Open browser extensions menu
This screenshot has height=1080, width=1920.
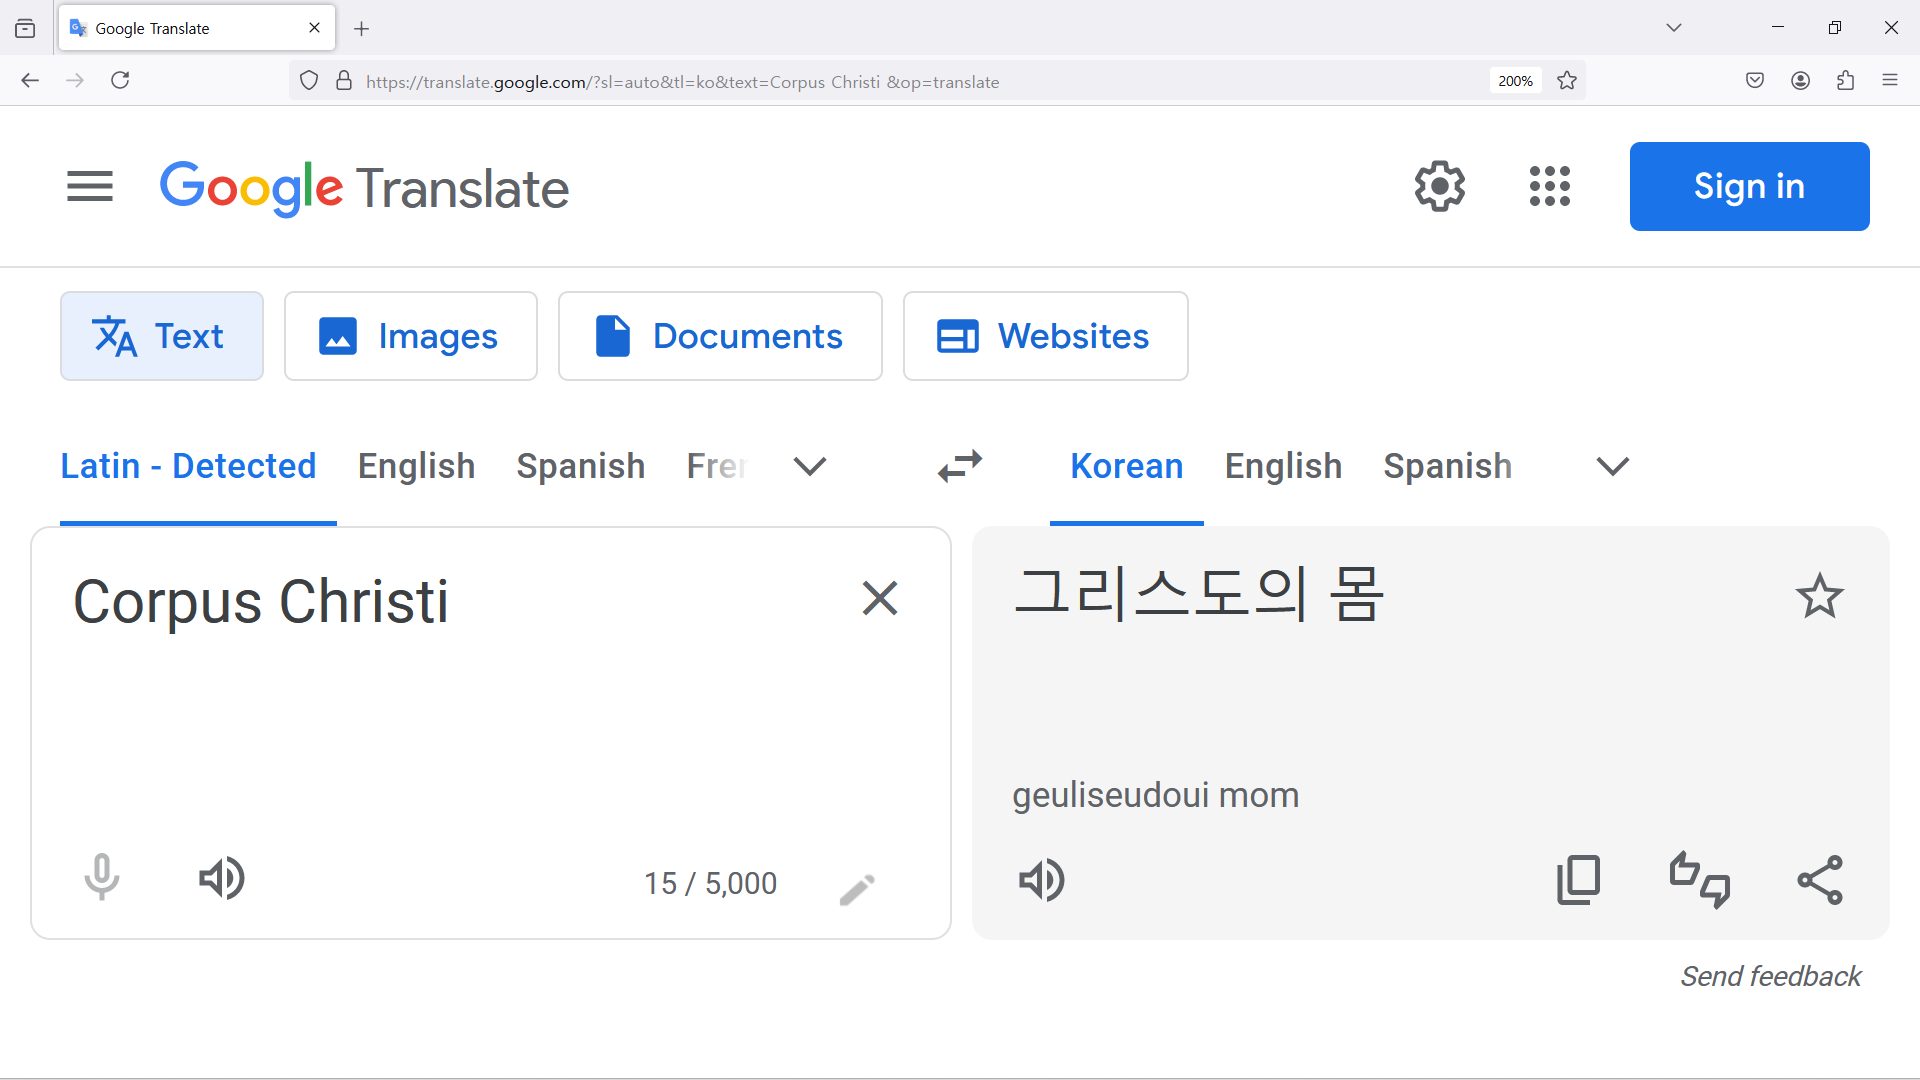tap(1846, 81)
